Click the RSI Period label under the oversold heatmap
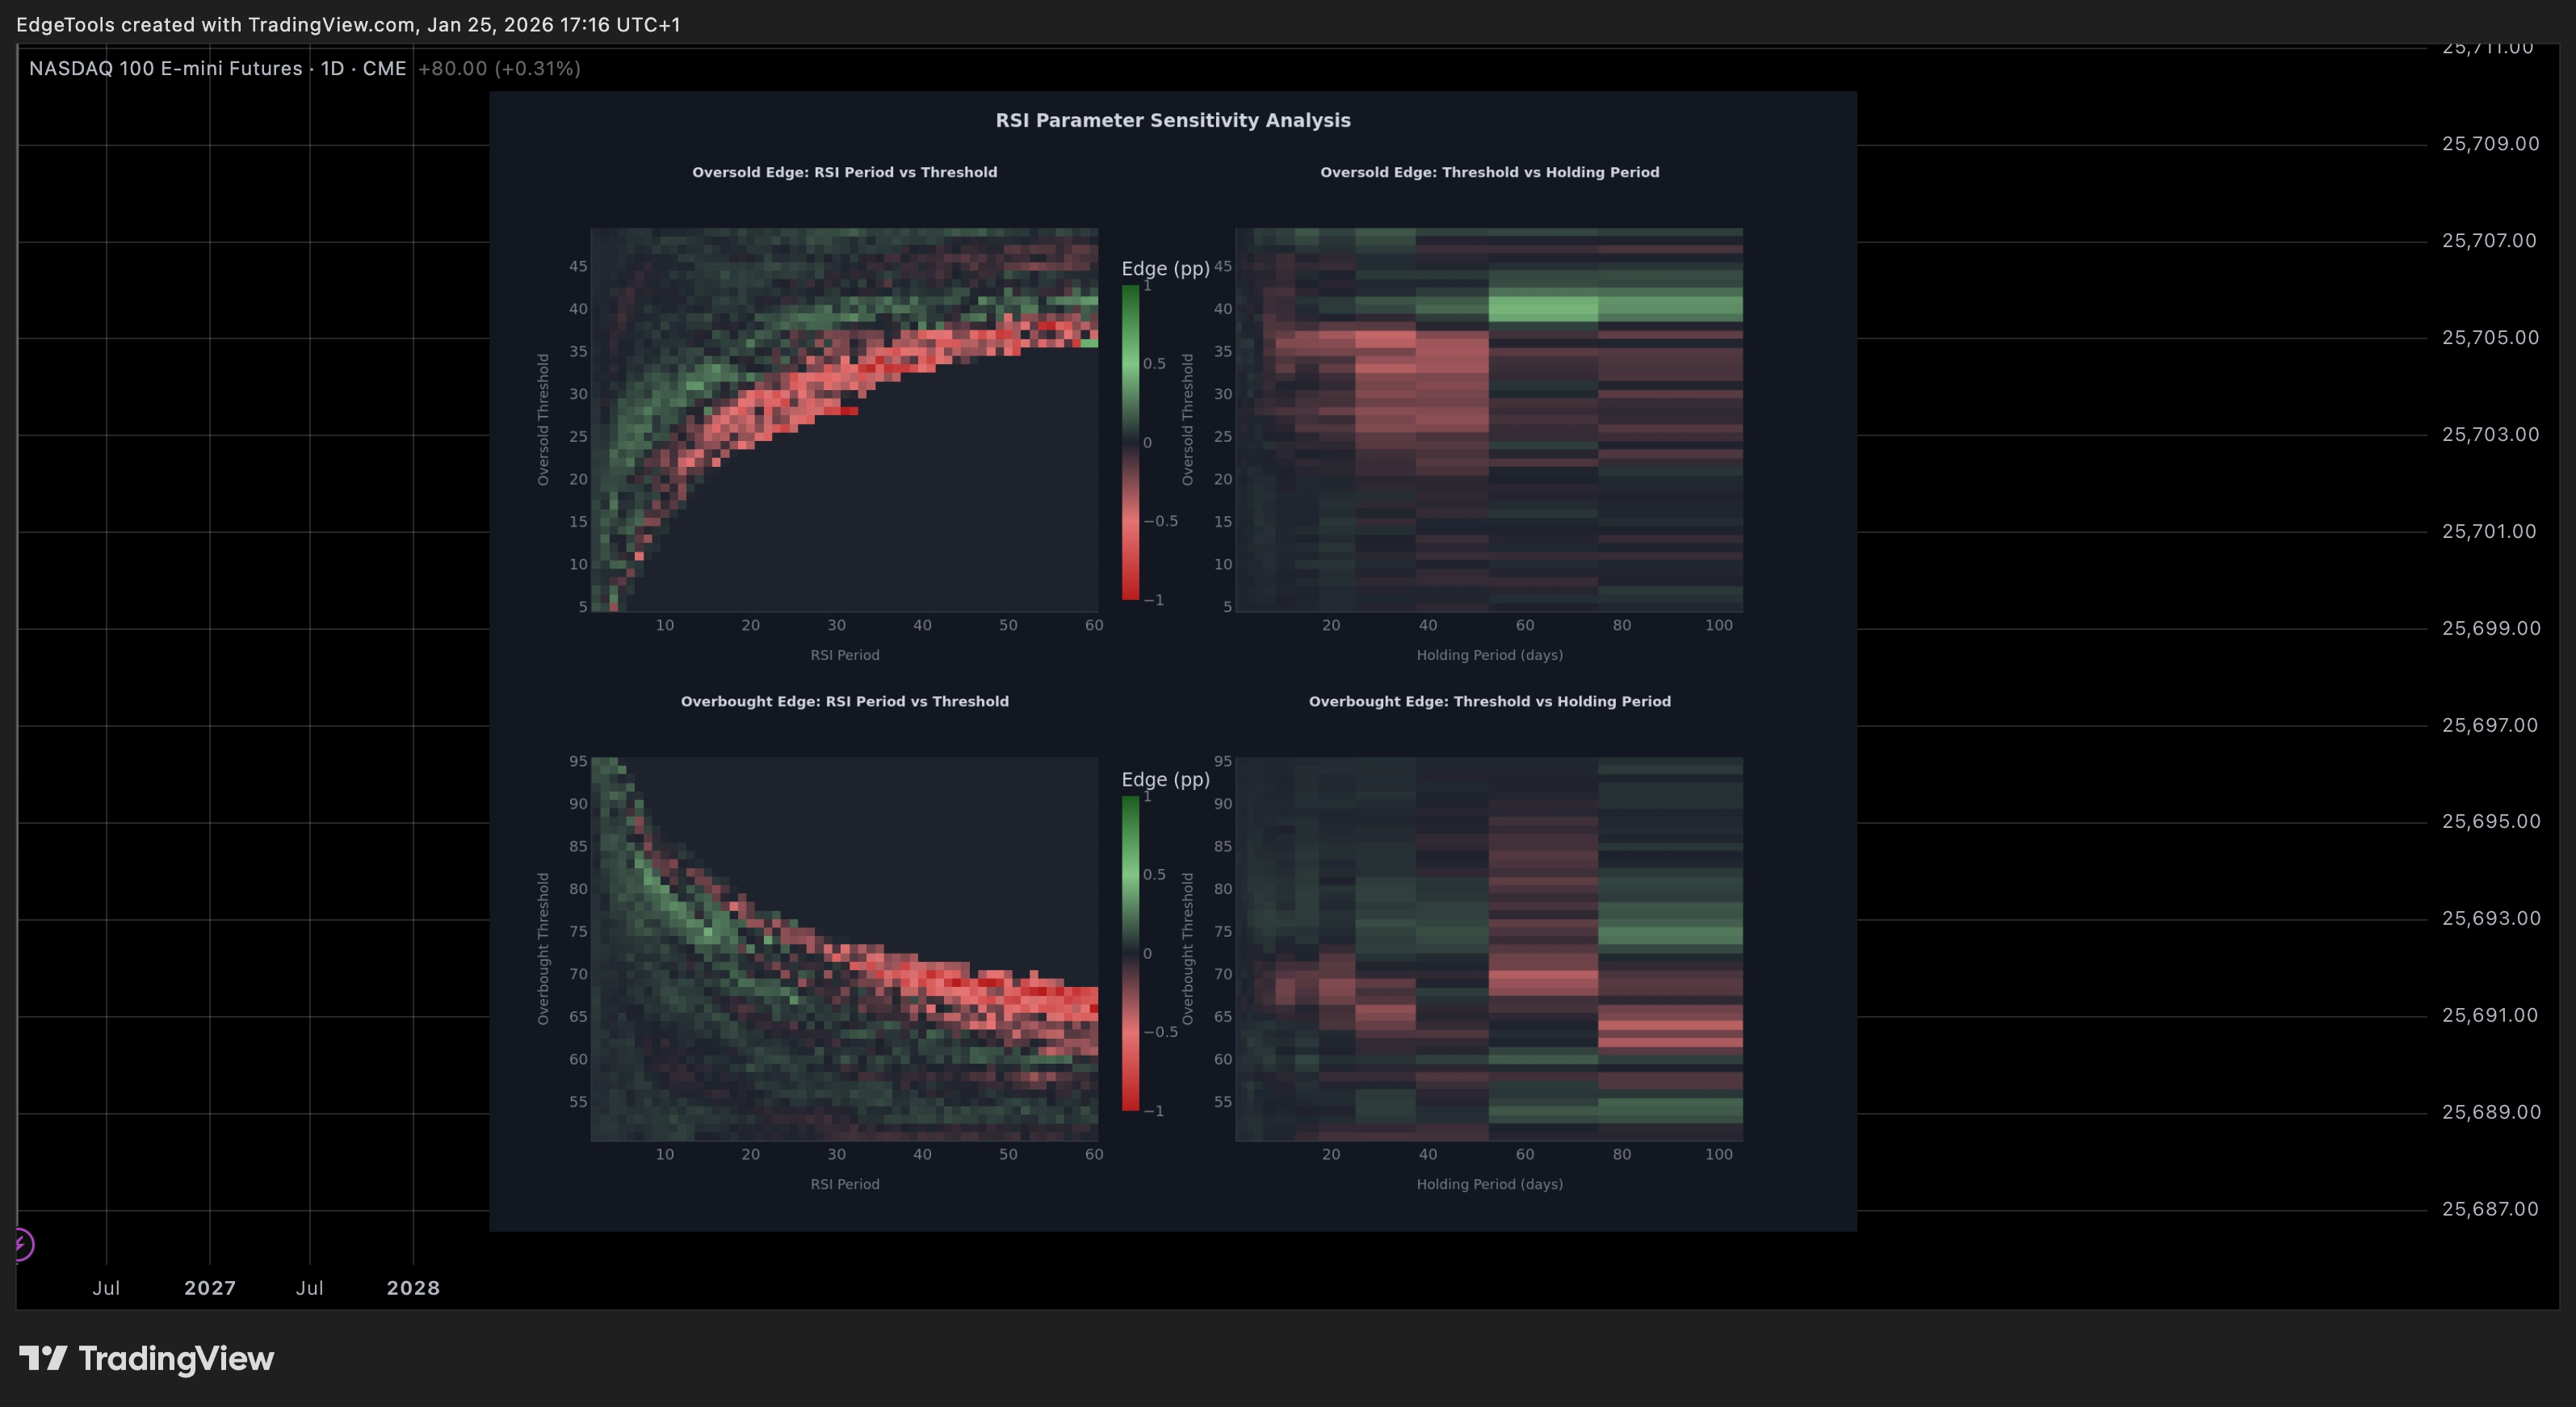 point(845,655)
